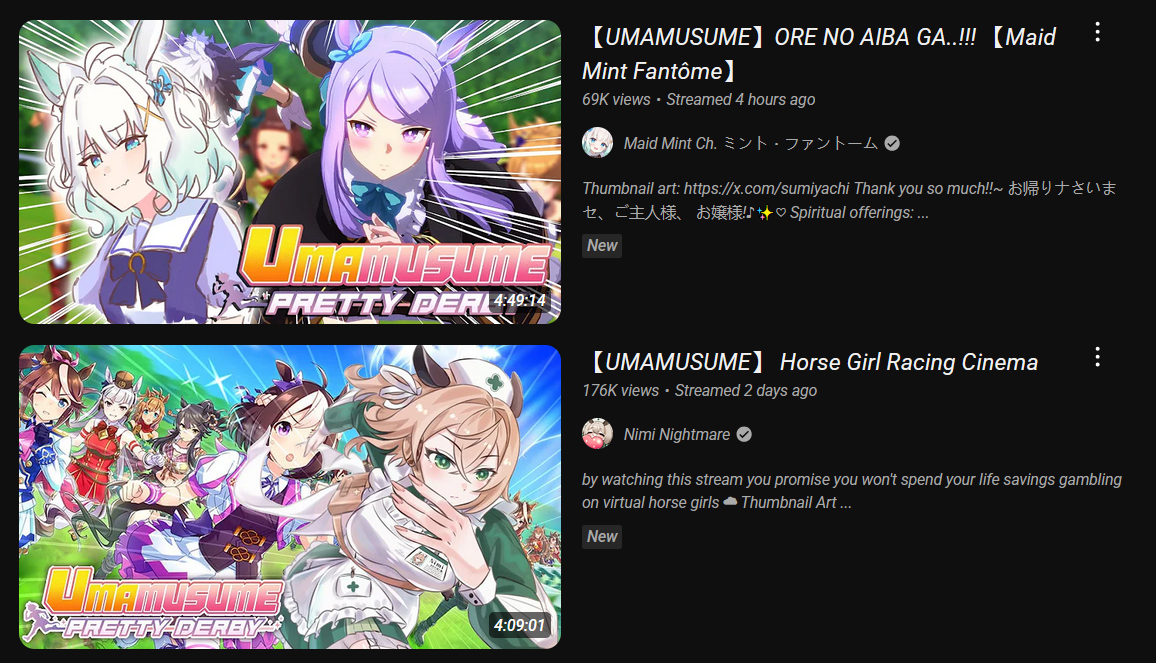This screenshot has width=1156, height=663.
Task: Visit Maid Mint Ch. channel name link
Action: (751, 143)
